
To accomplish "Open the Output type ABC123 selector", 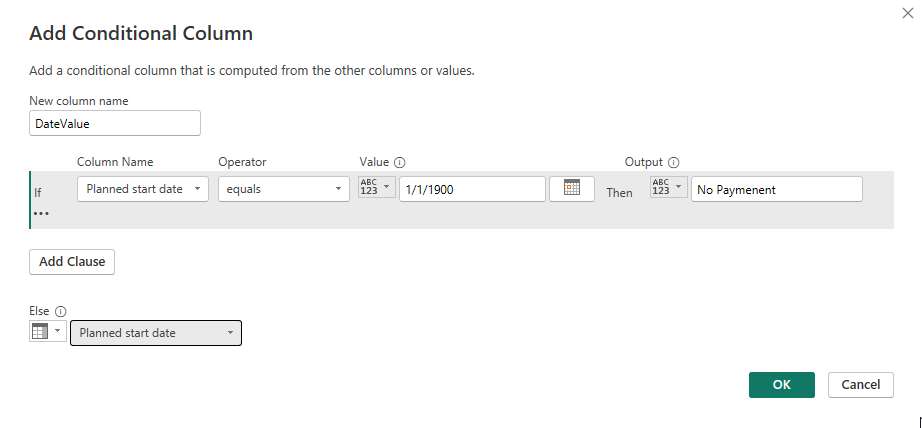I will (x=668, y=189).
